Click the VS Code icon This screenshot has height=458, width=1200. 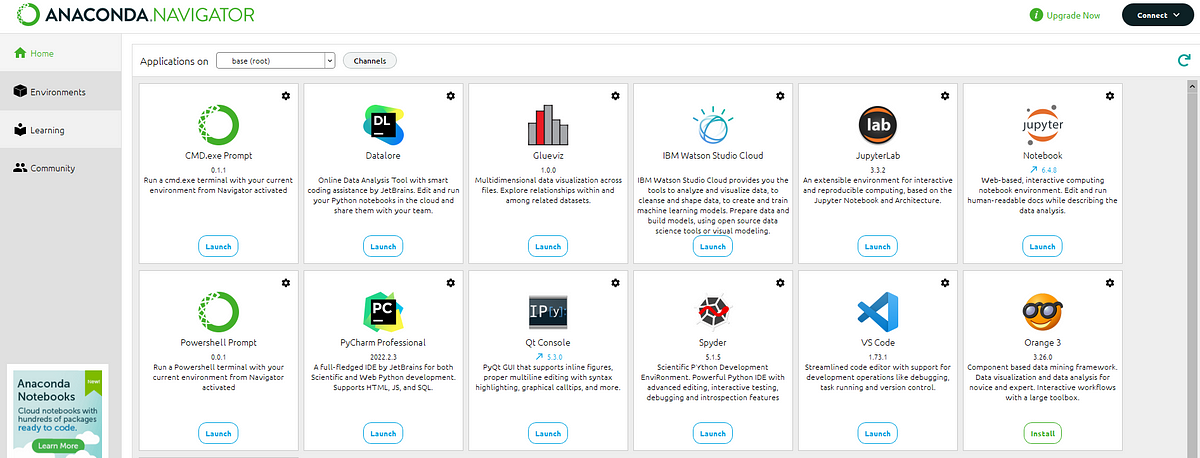pos(877,312)
